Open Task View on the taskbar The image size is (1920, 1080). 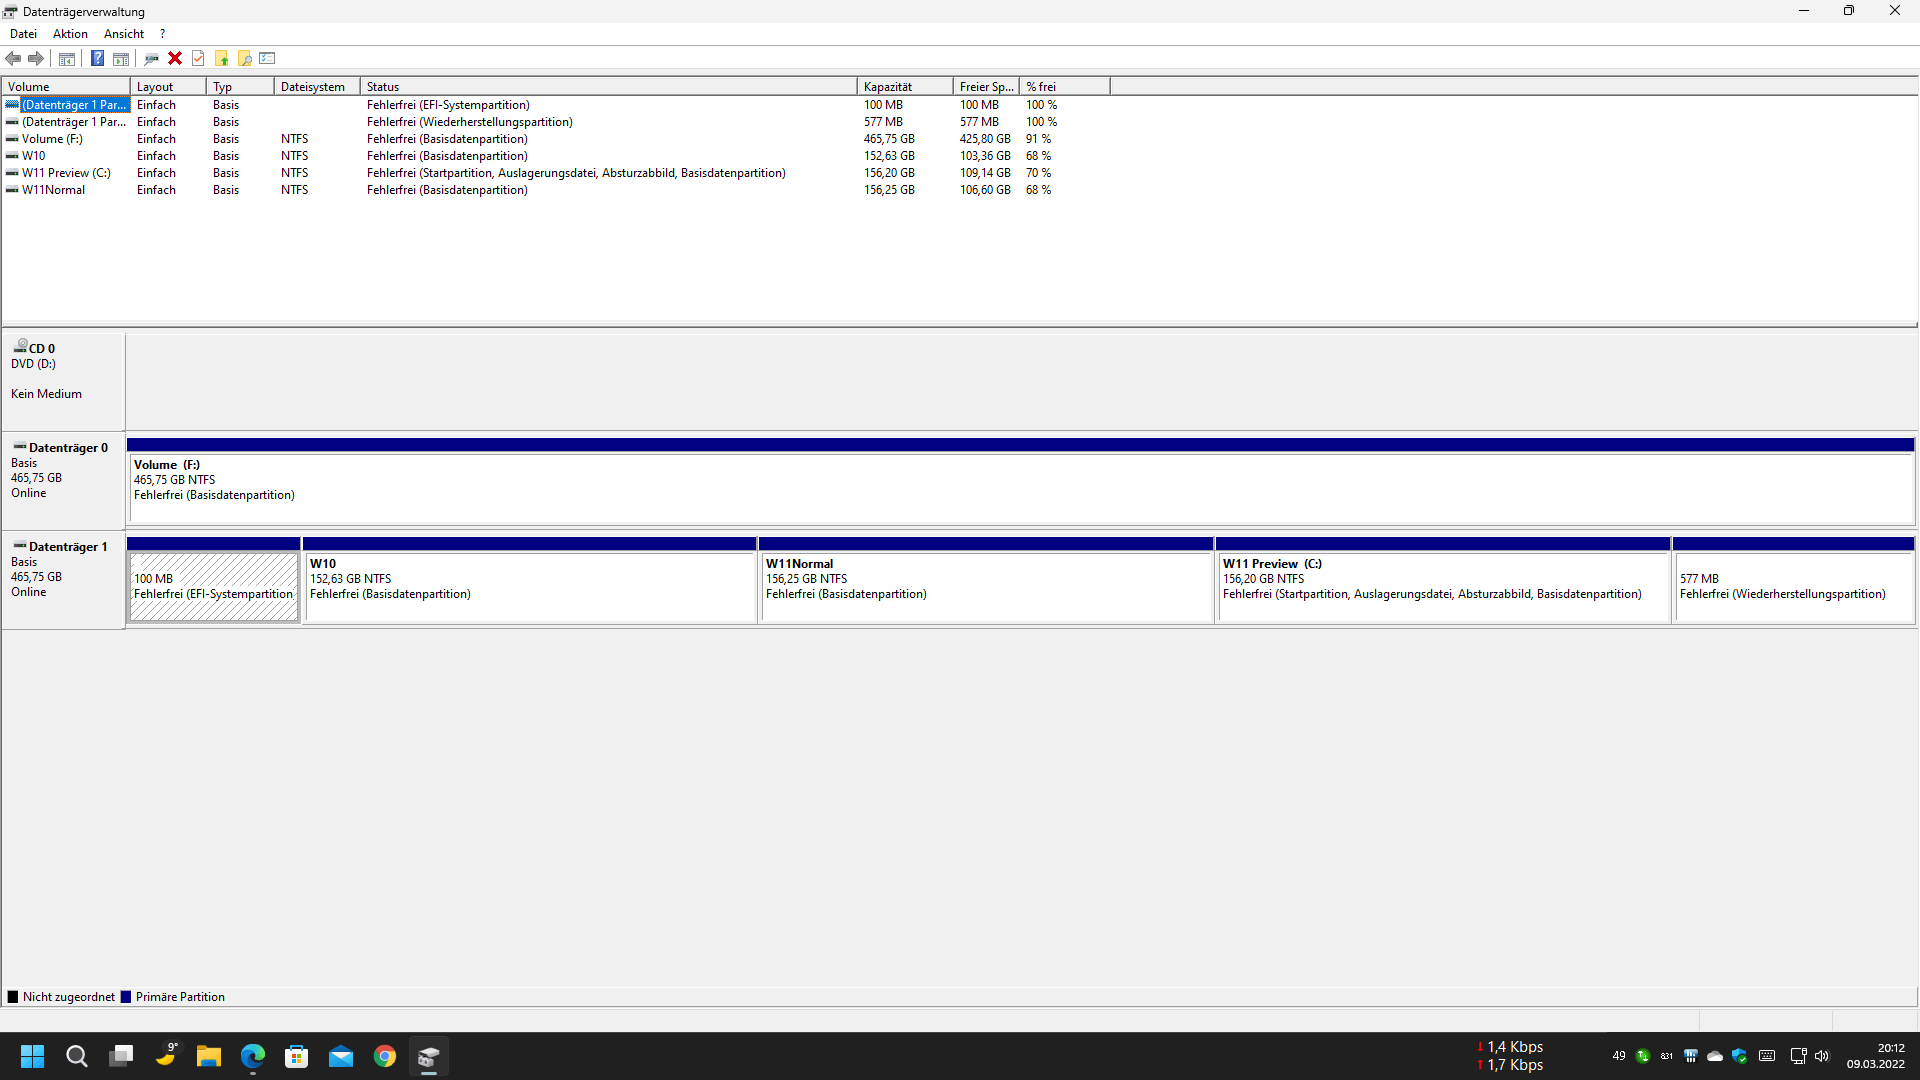[121, 1056]
